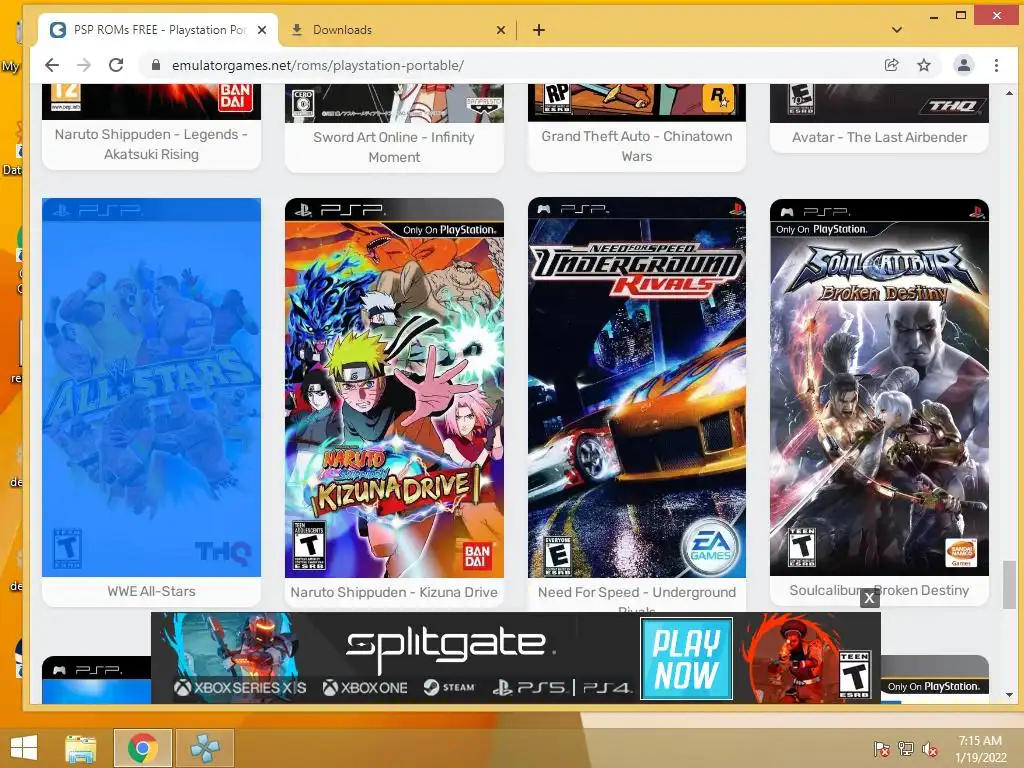Screen dimensions: 1024x768
Task: Open the Chrome profile menu
Action: tap(963, 65)
